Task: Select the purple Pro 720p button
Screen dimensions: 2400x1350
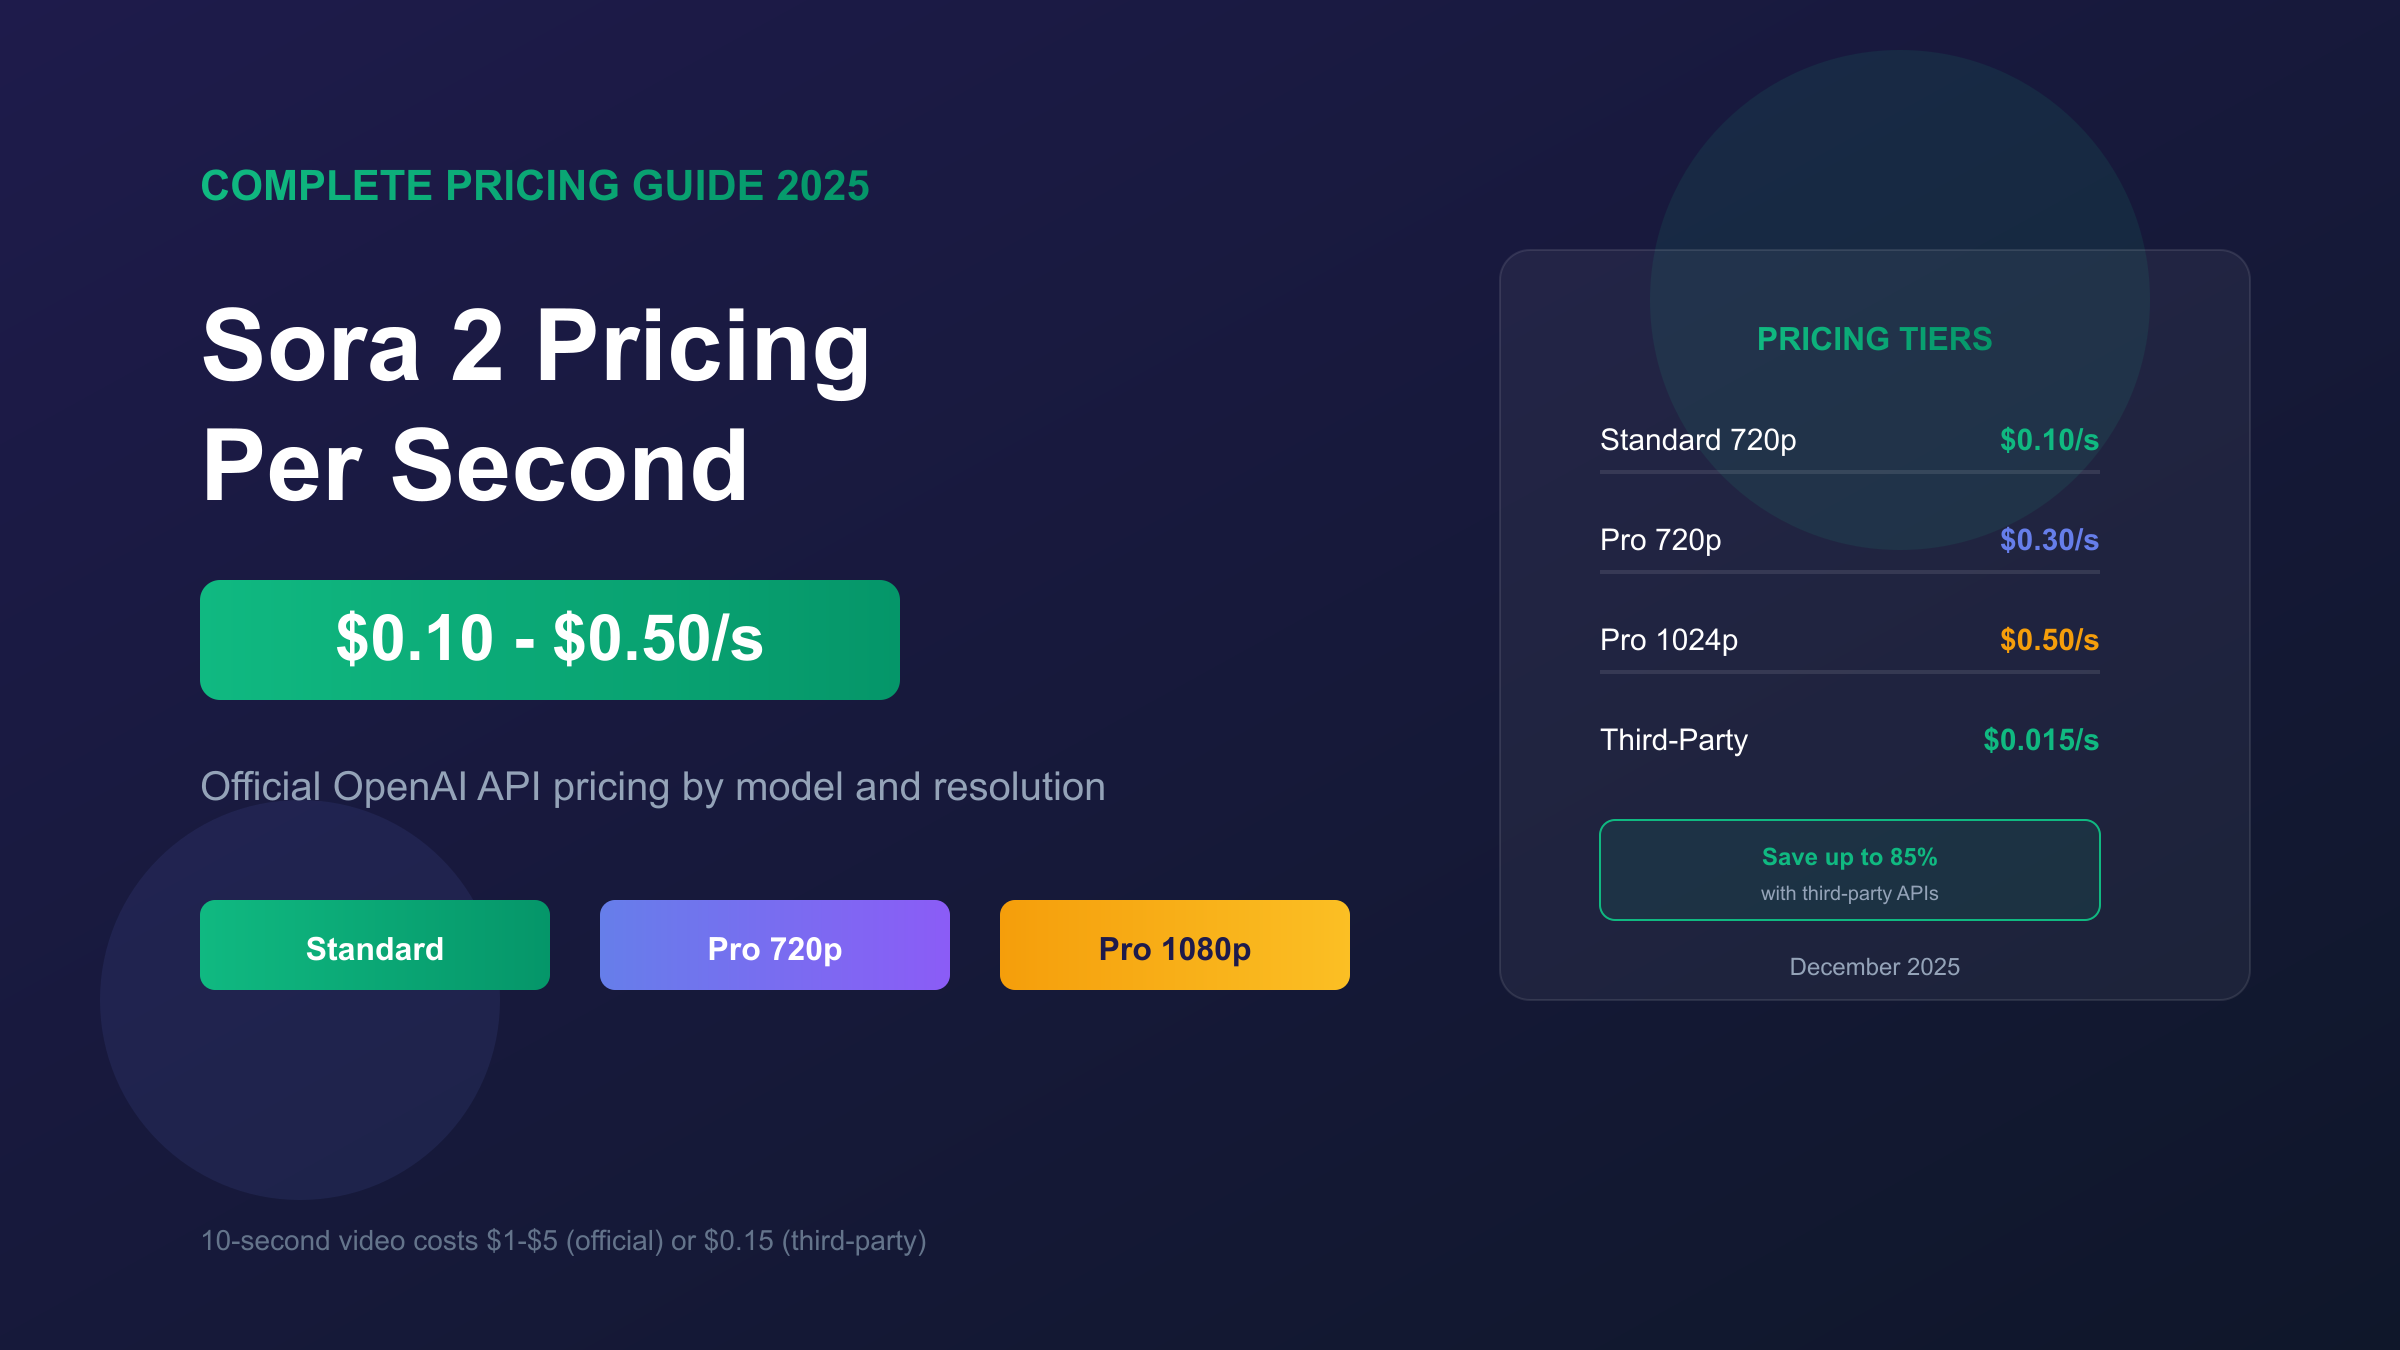Action: 775,946
